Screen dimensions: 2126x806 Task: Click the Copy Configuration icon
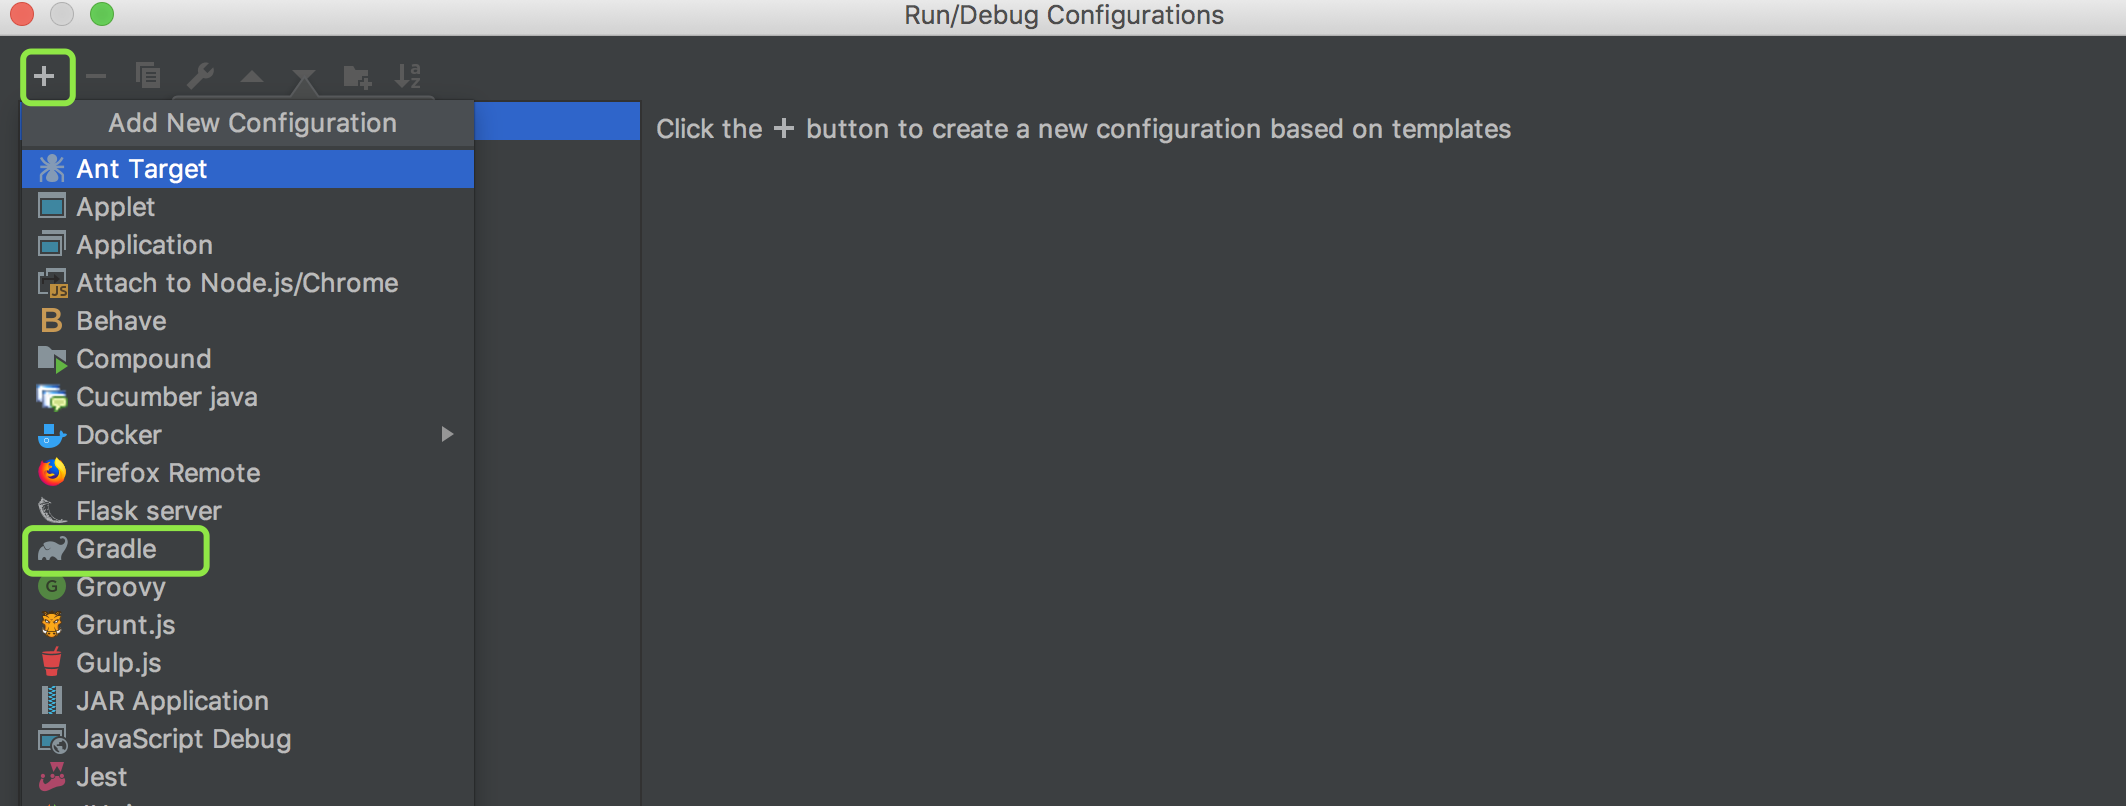pos(148,76)
